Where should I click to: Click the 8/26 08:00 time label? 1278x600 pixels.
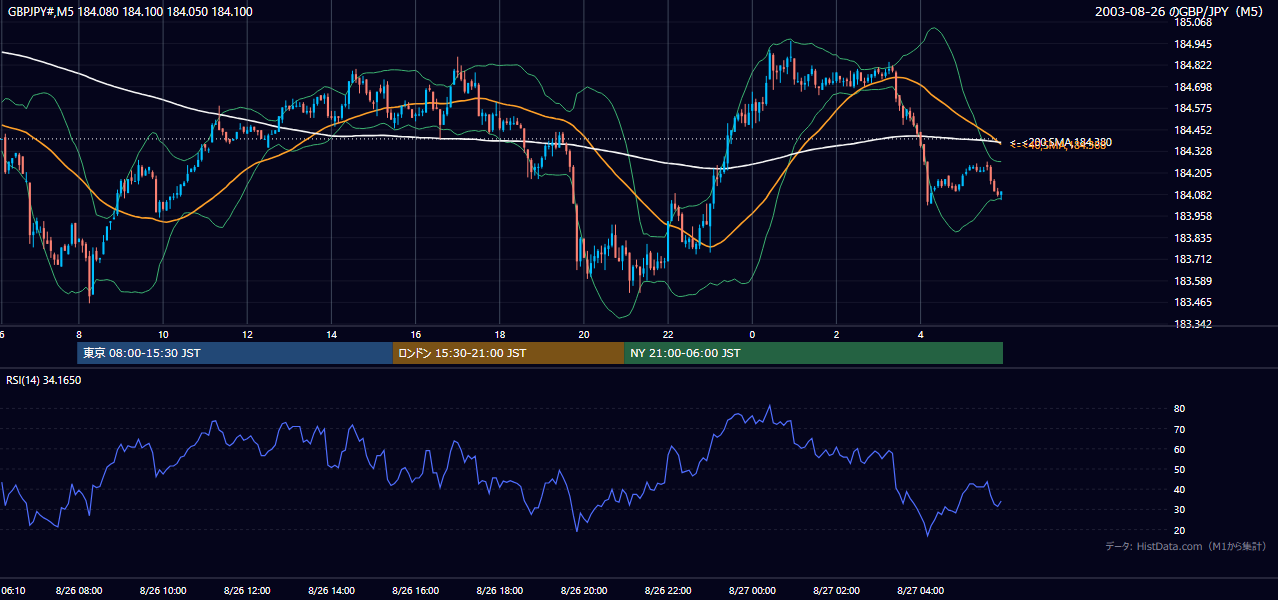[78, 591]
